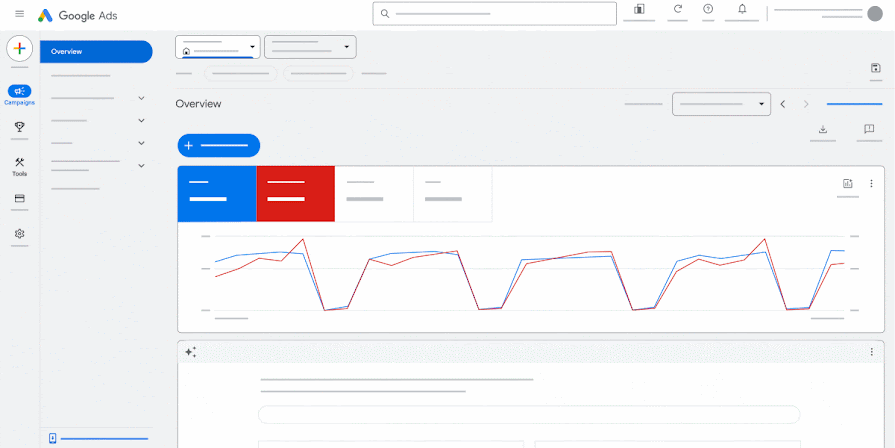
Task: Open Admin gear settings in sidebar
Action: tap(19, 233)
